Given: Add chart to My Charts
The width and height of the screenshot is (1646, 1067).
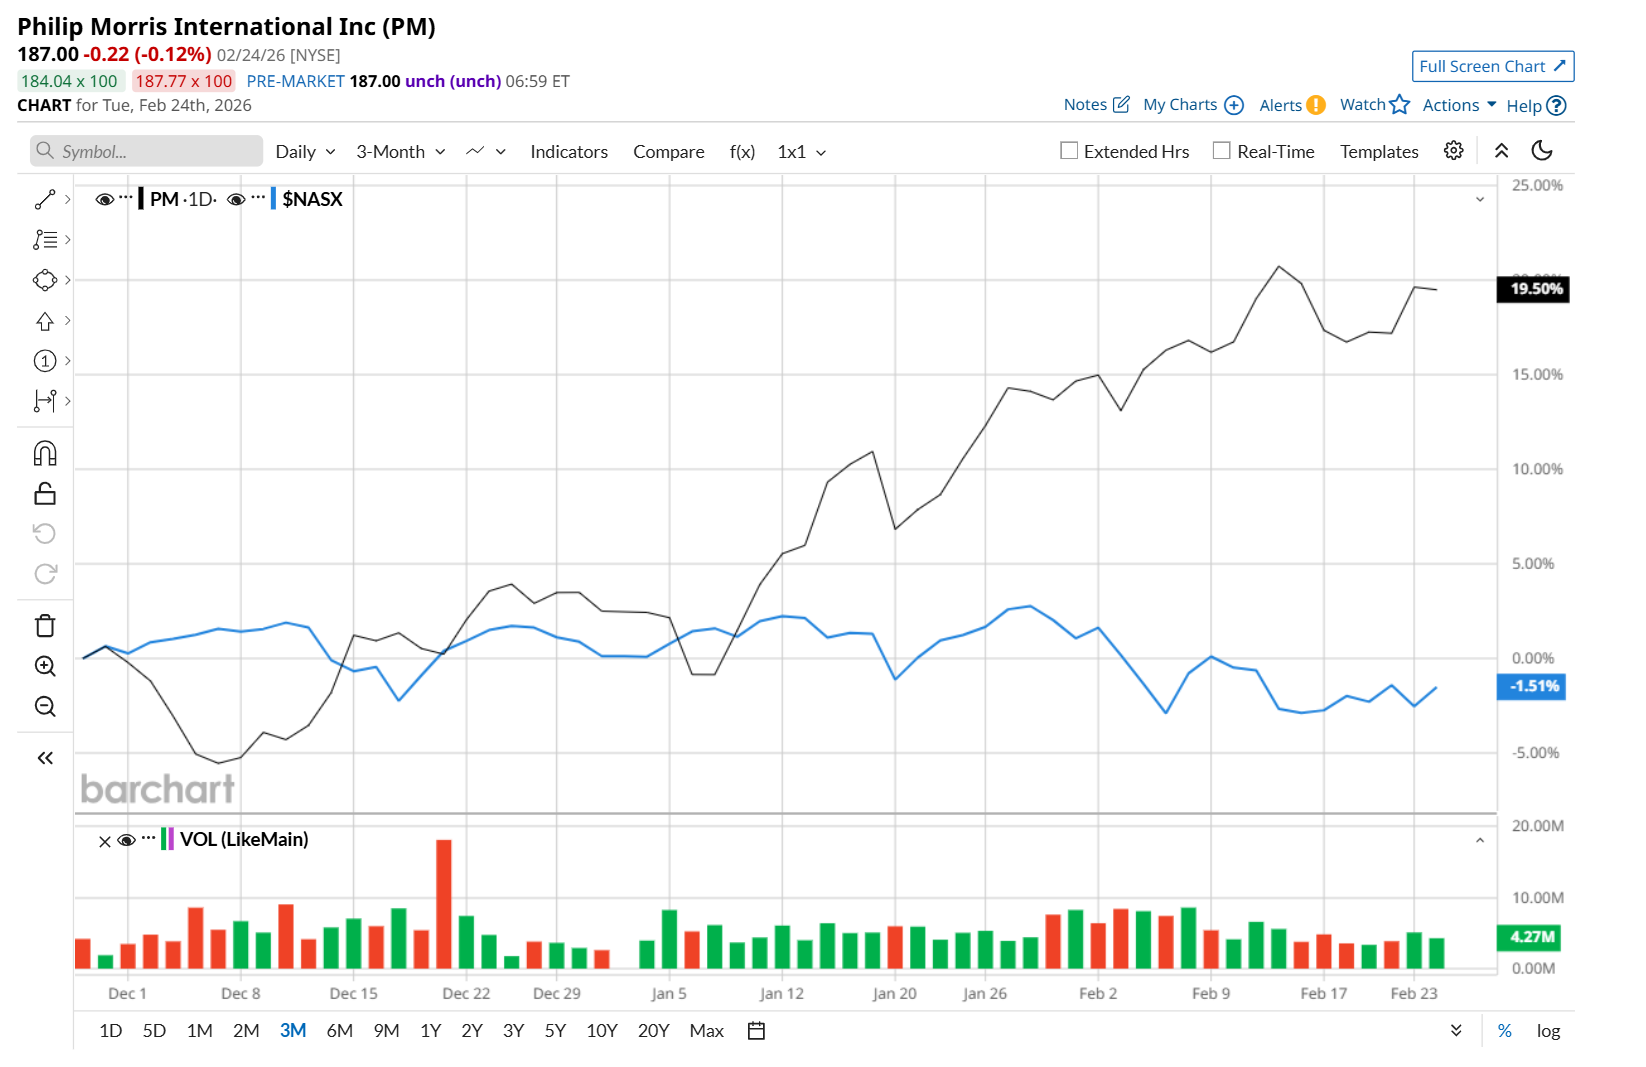Looking at the screenshot, I should [1234, 105].
